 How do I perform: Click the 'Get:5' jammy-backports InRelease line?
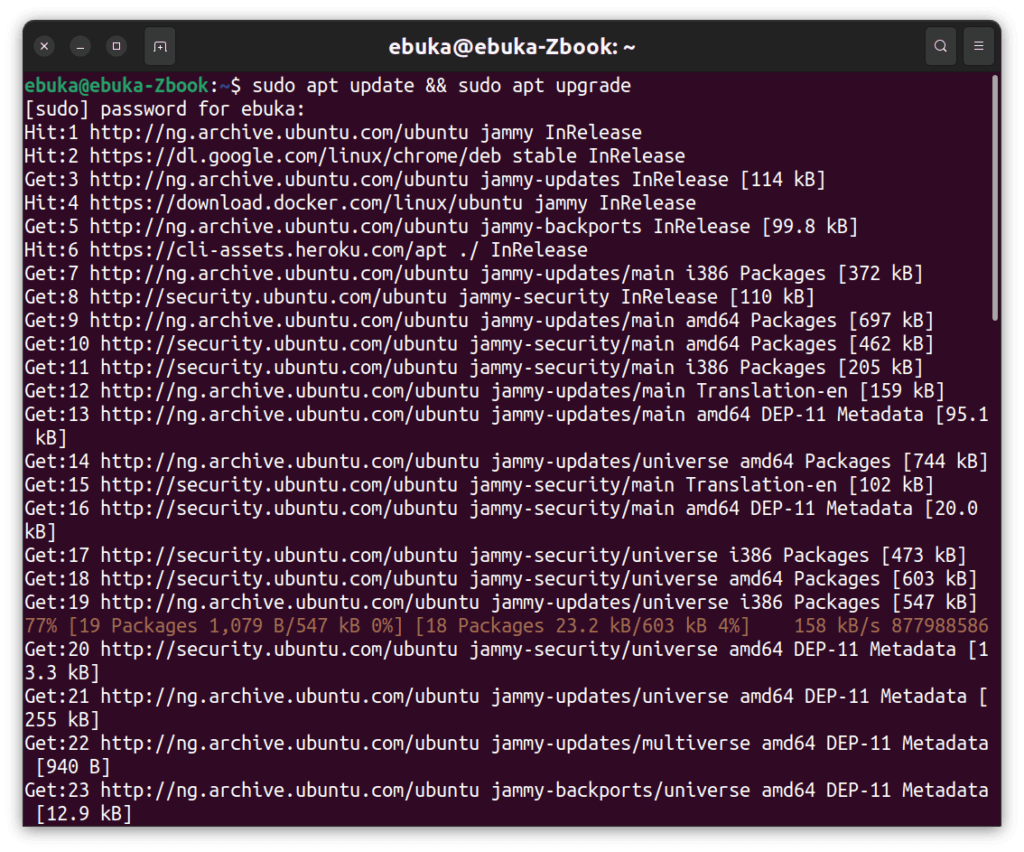(x=441, y=227)
